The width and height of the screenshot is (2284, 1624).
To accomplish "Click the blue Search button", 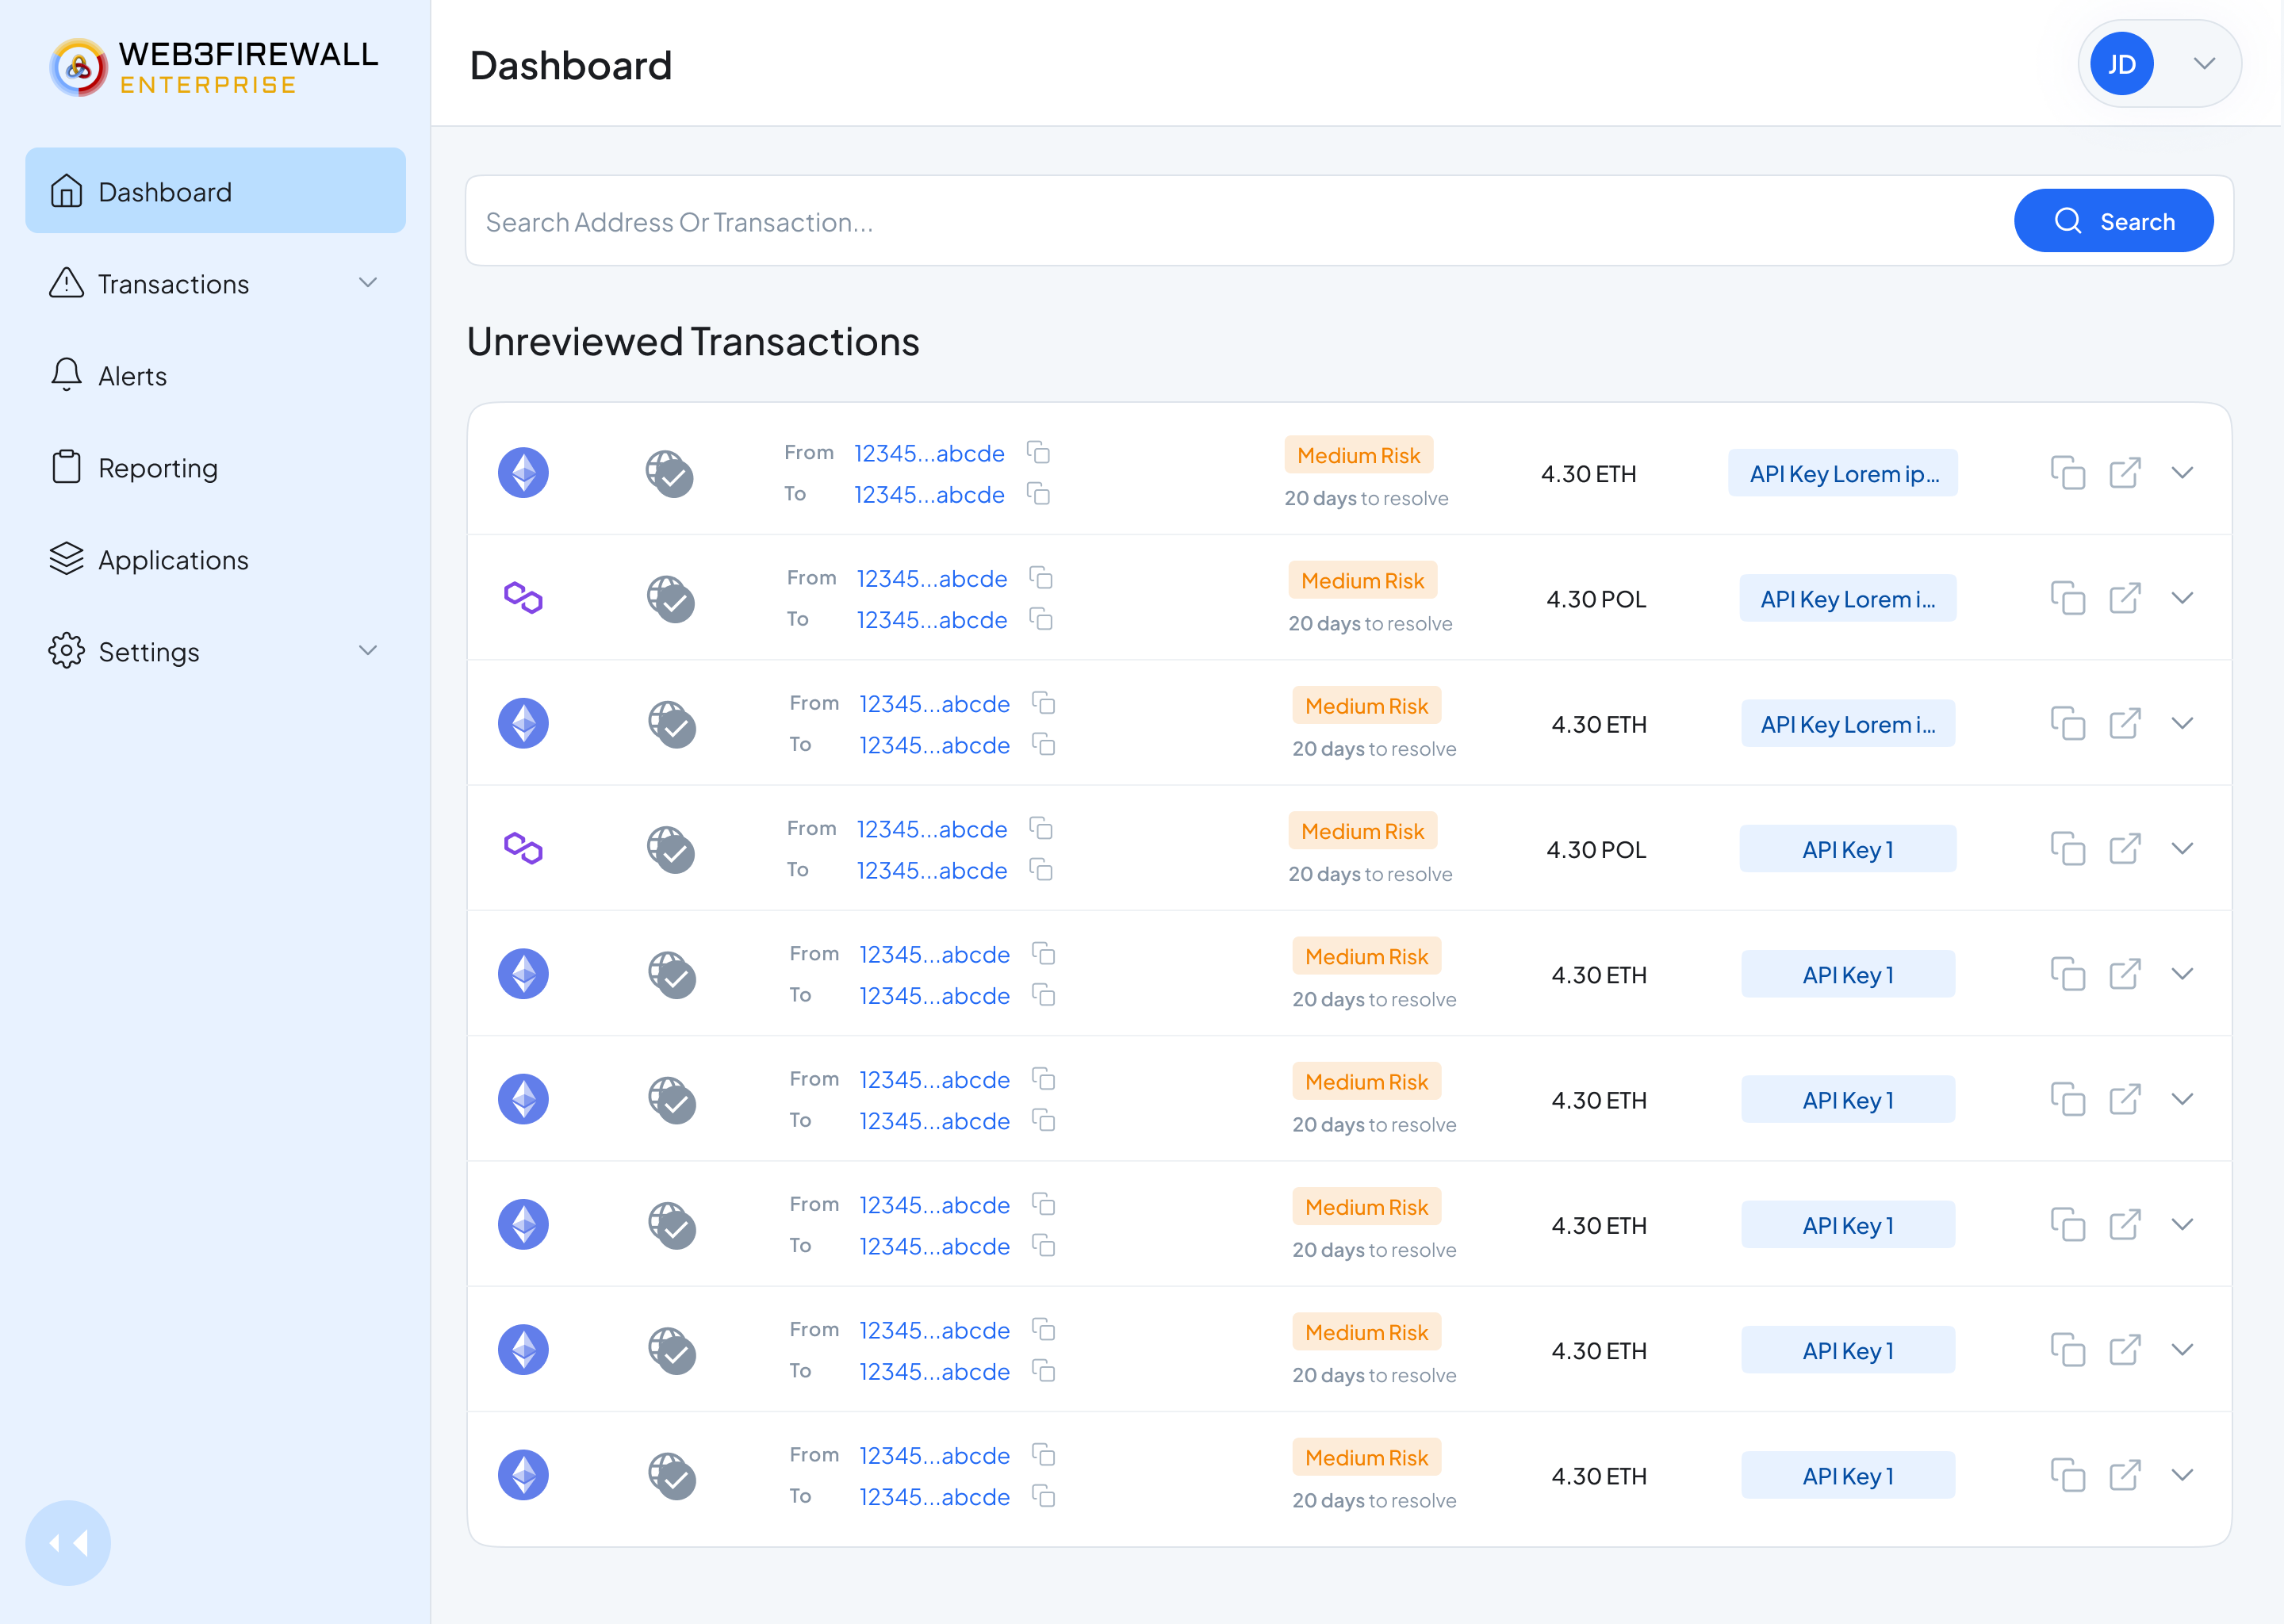I will (2113, 221).
